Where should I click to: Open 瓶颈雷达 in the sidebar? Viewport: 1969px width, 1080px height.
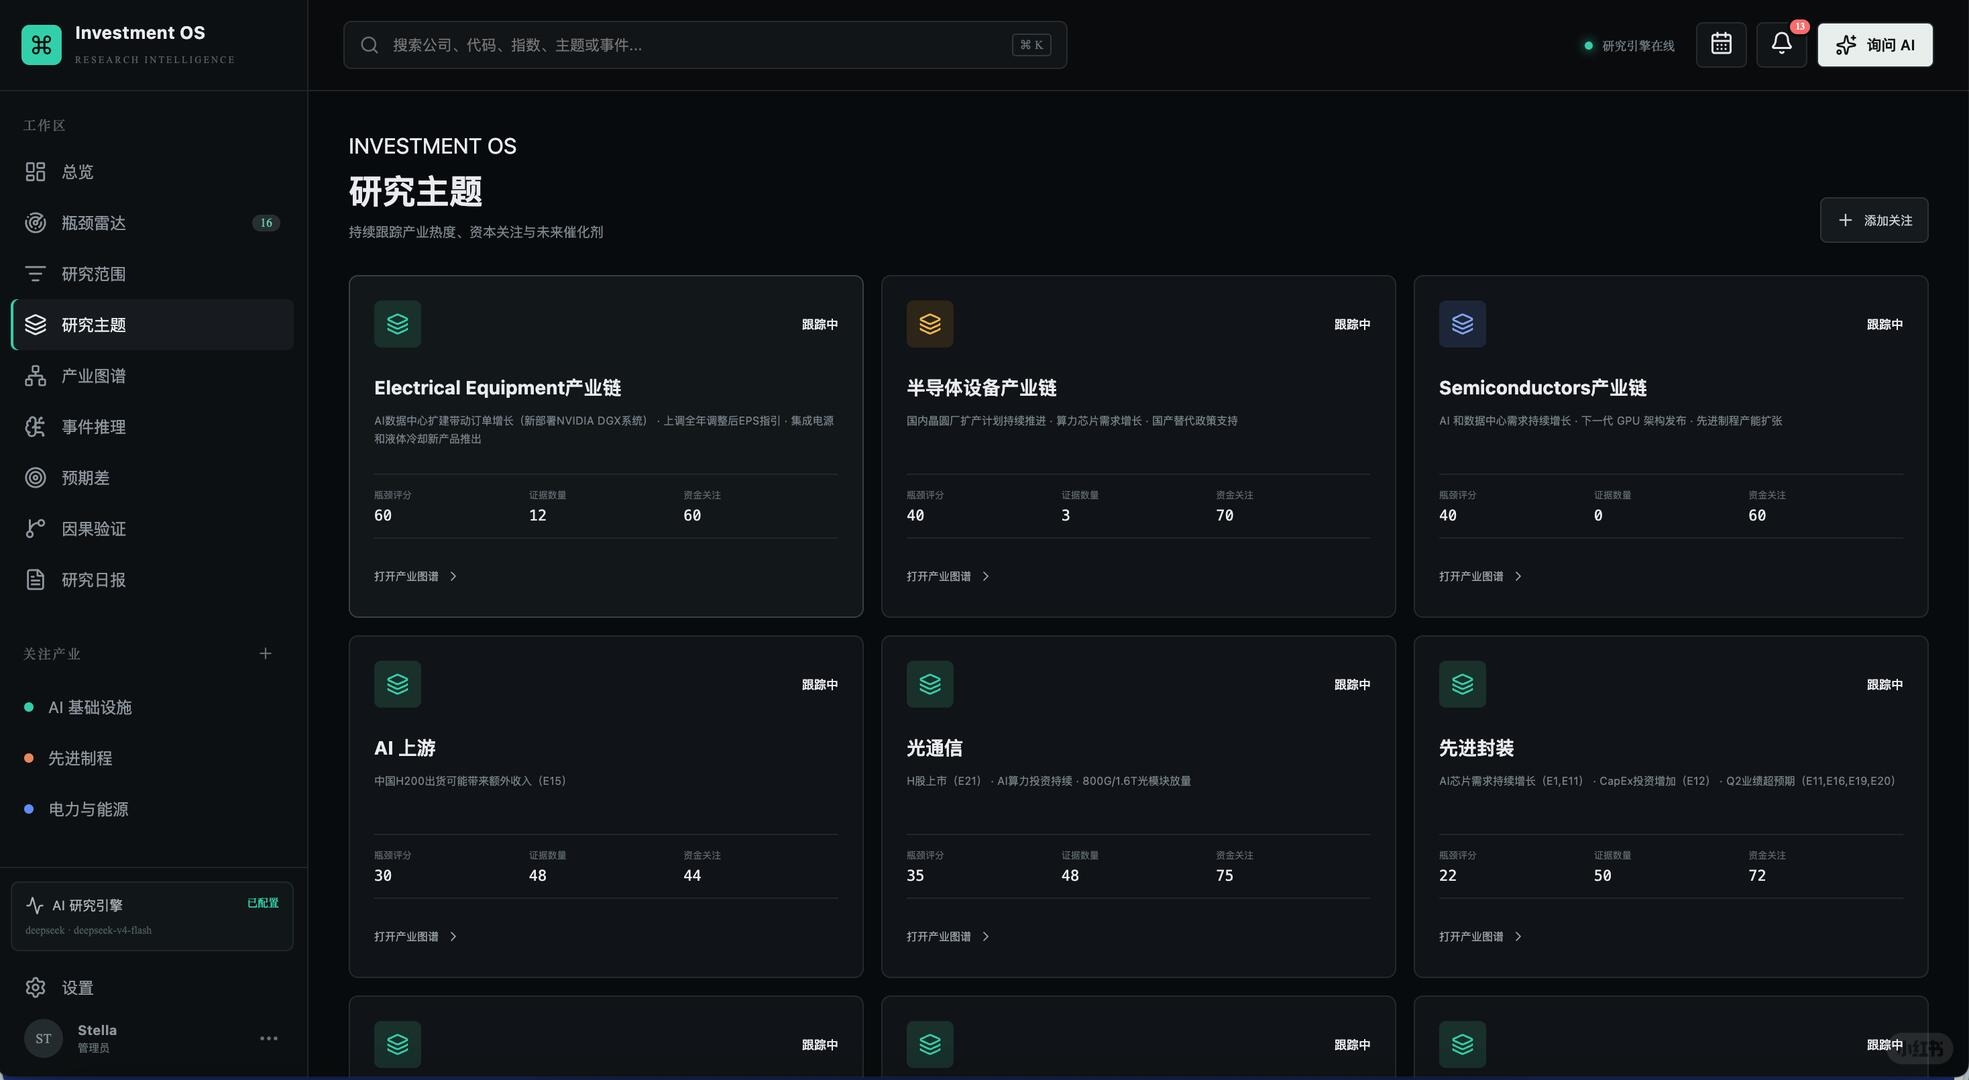(x=152, y=223)
